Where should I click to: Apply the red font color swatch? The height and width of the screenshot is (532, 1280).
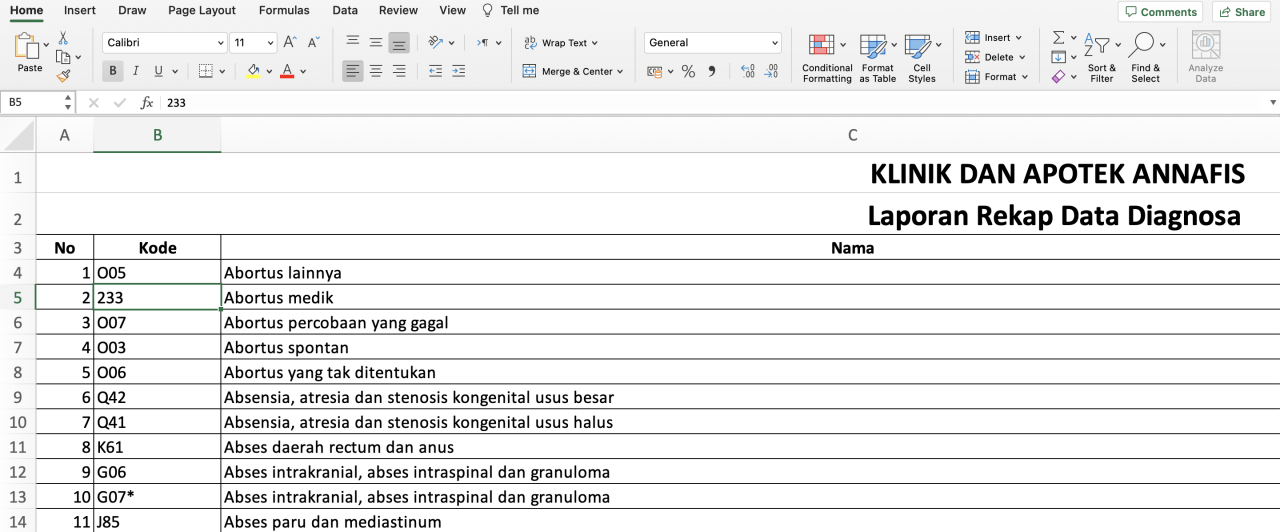click(287, 71)
